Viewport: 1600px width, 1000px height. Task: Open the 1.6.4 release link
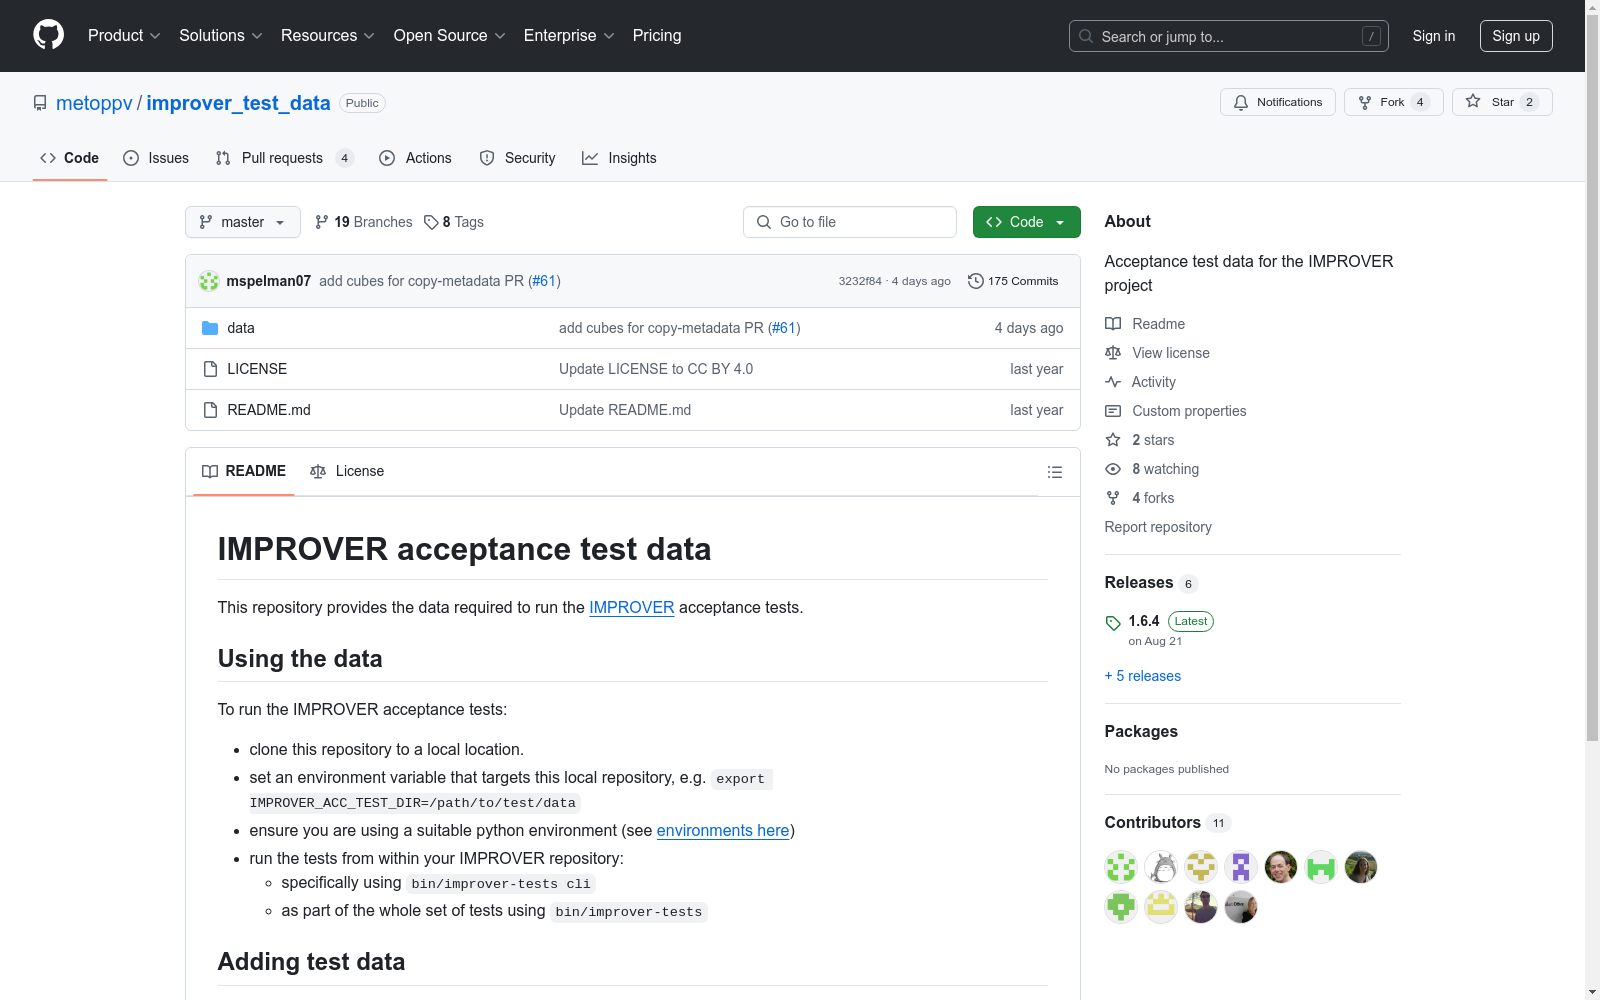pos(1144,621)
